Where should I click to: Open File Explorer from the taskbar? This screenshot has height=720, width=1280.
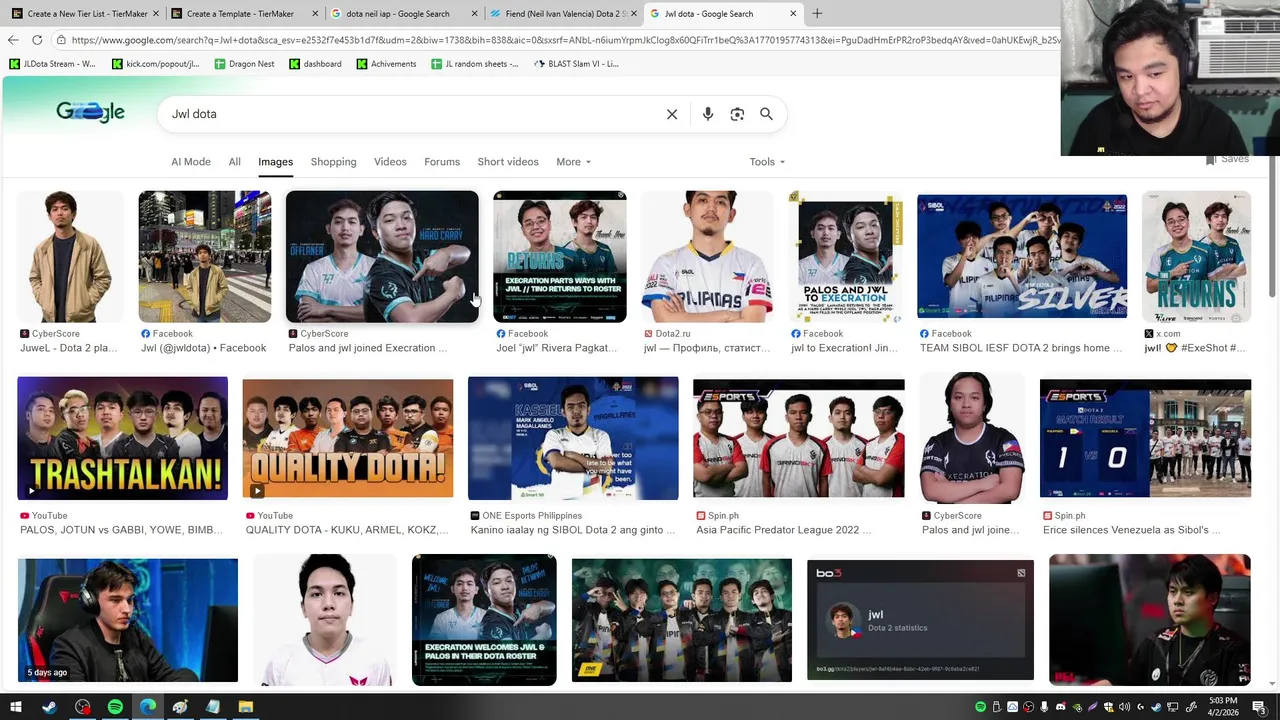click(245, 707)
